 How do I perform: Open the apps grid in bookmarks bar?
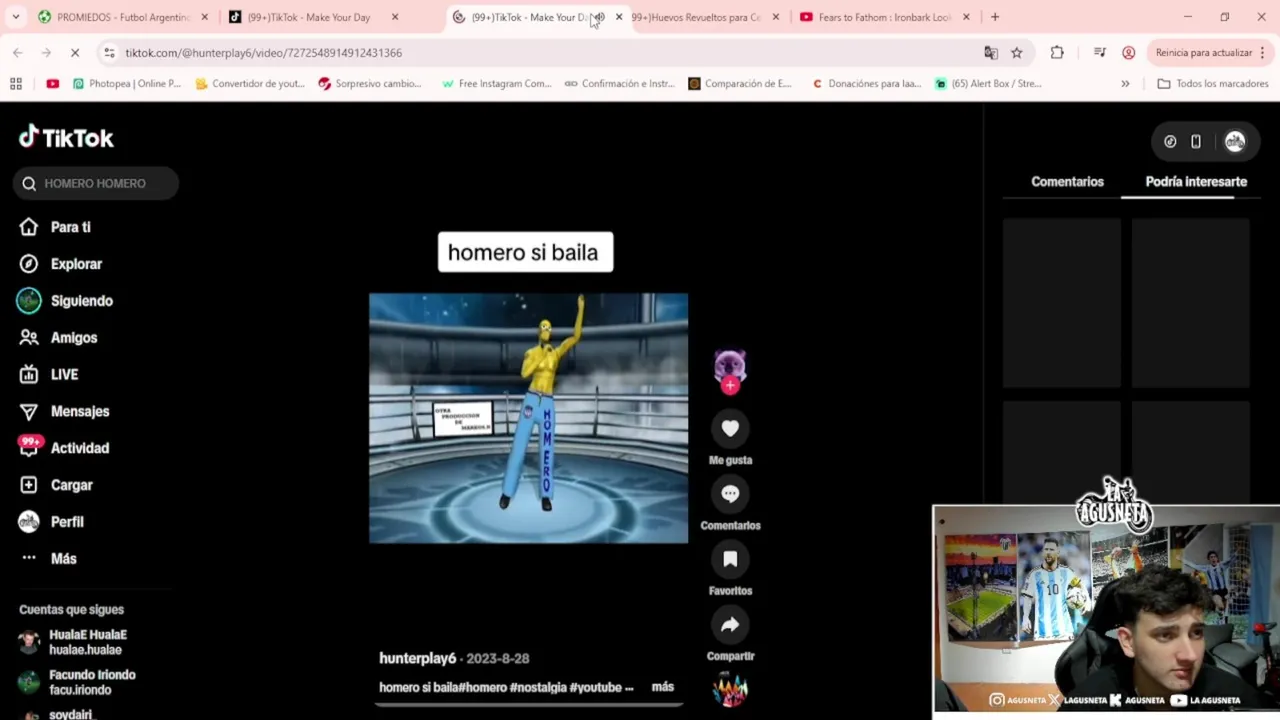pyautogui.click(x=15, y=84)
